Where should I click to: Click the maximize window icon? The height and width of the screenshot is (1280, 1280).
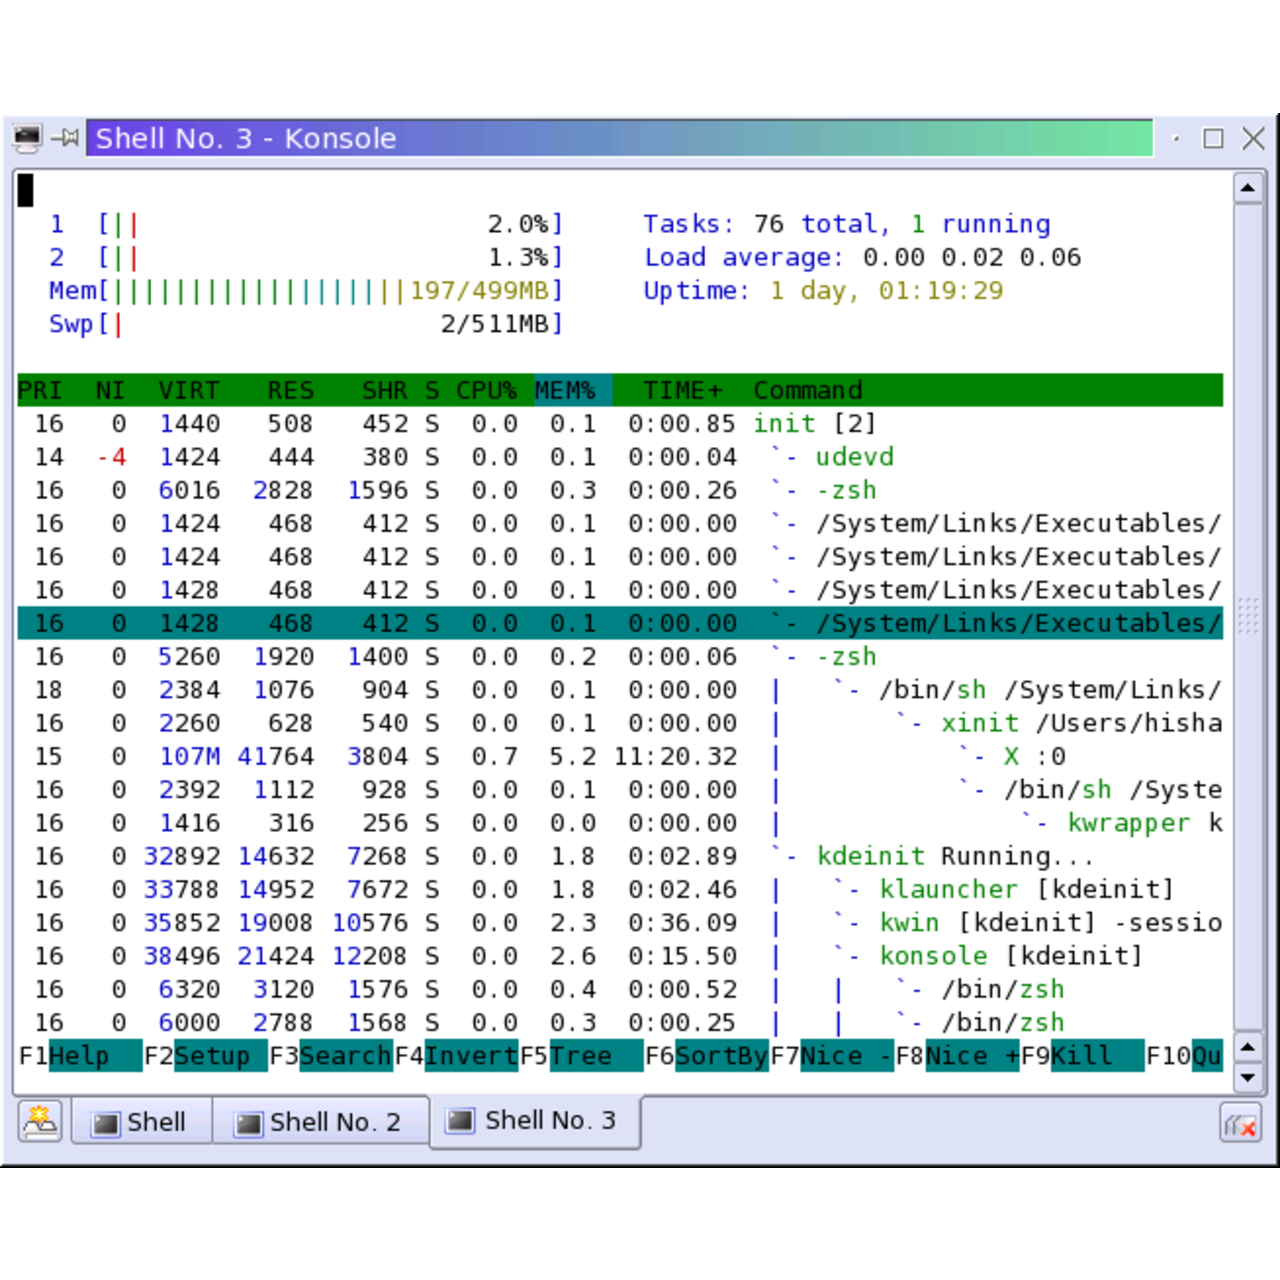[x=1213, y=138]
